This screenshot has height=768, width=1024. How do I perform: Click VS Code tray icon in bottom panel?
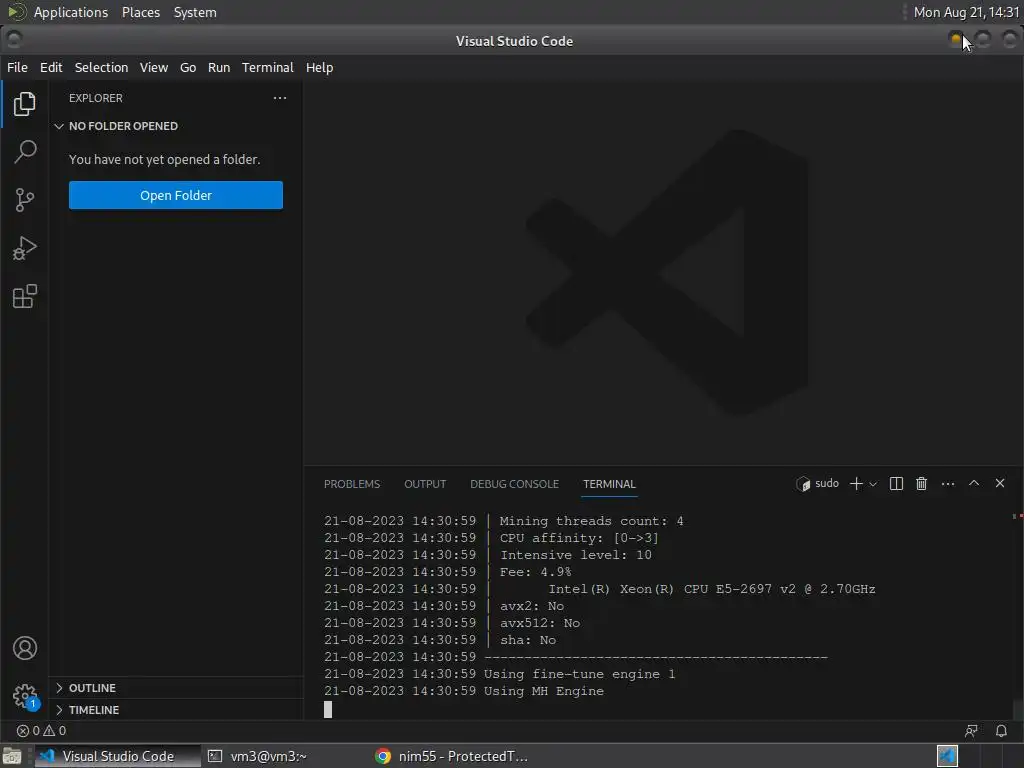(x=947, y=756)
